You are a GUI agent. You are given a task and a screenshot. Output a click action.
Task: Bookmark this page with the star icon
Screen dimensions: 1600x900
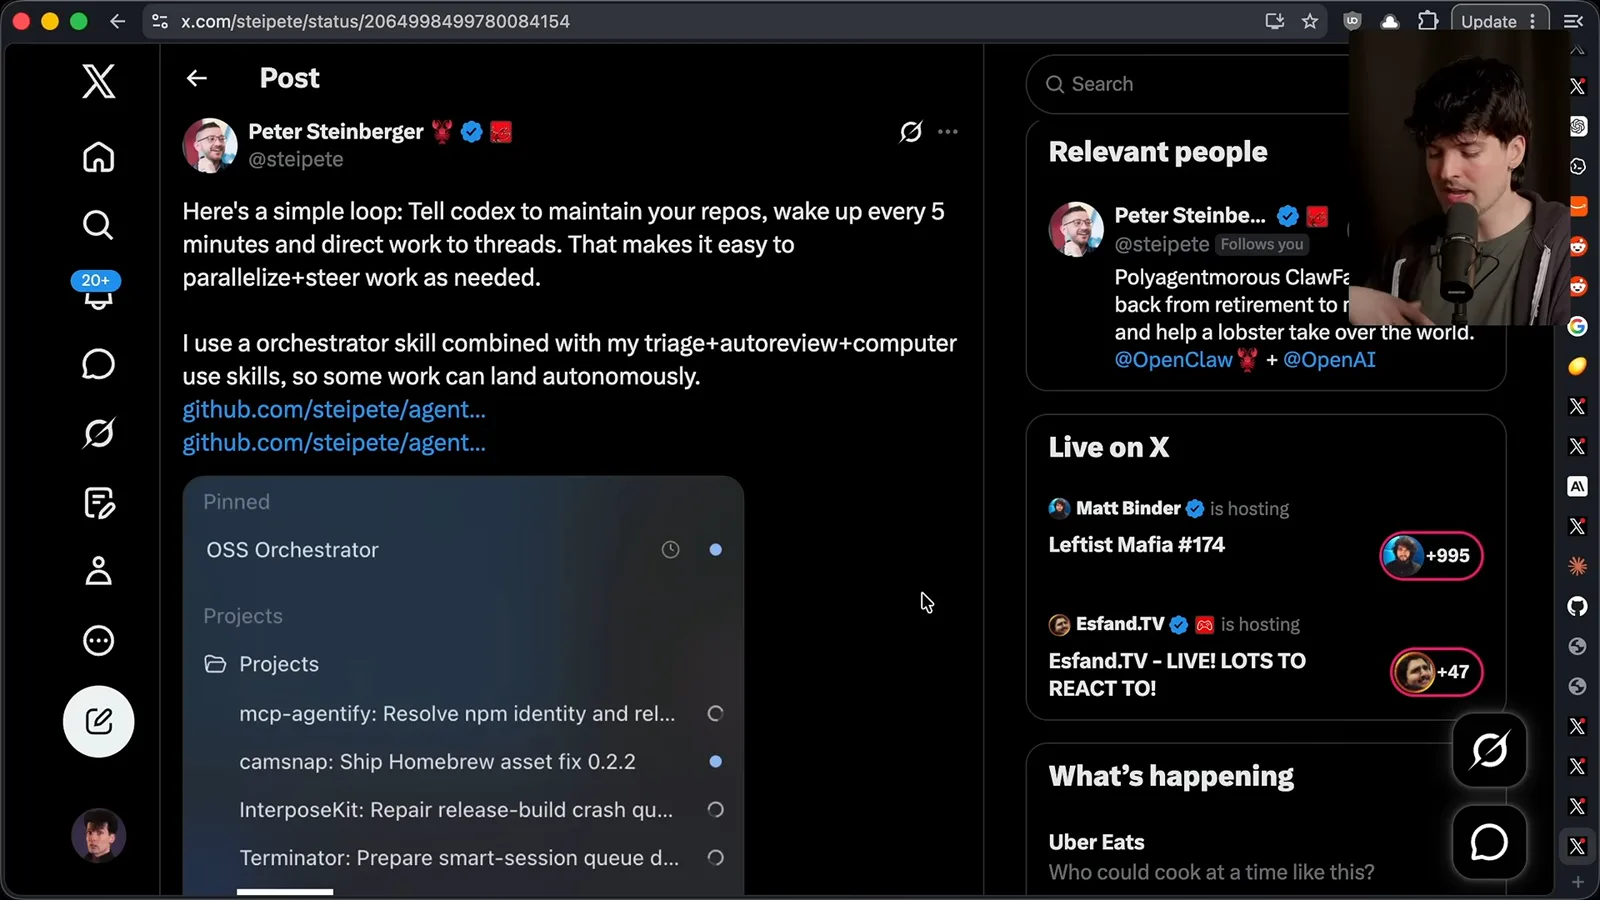1310,21
